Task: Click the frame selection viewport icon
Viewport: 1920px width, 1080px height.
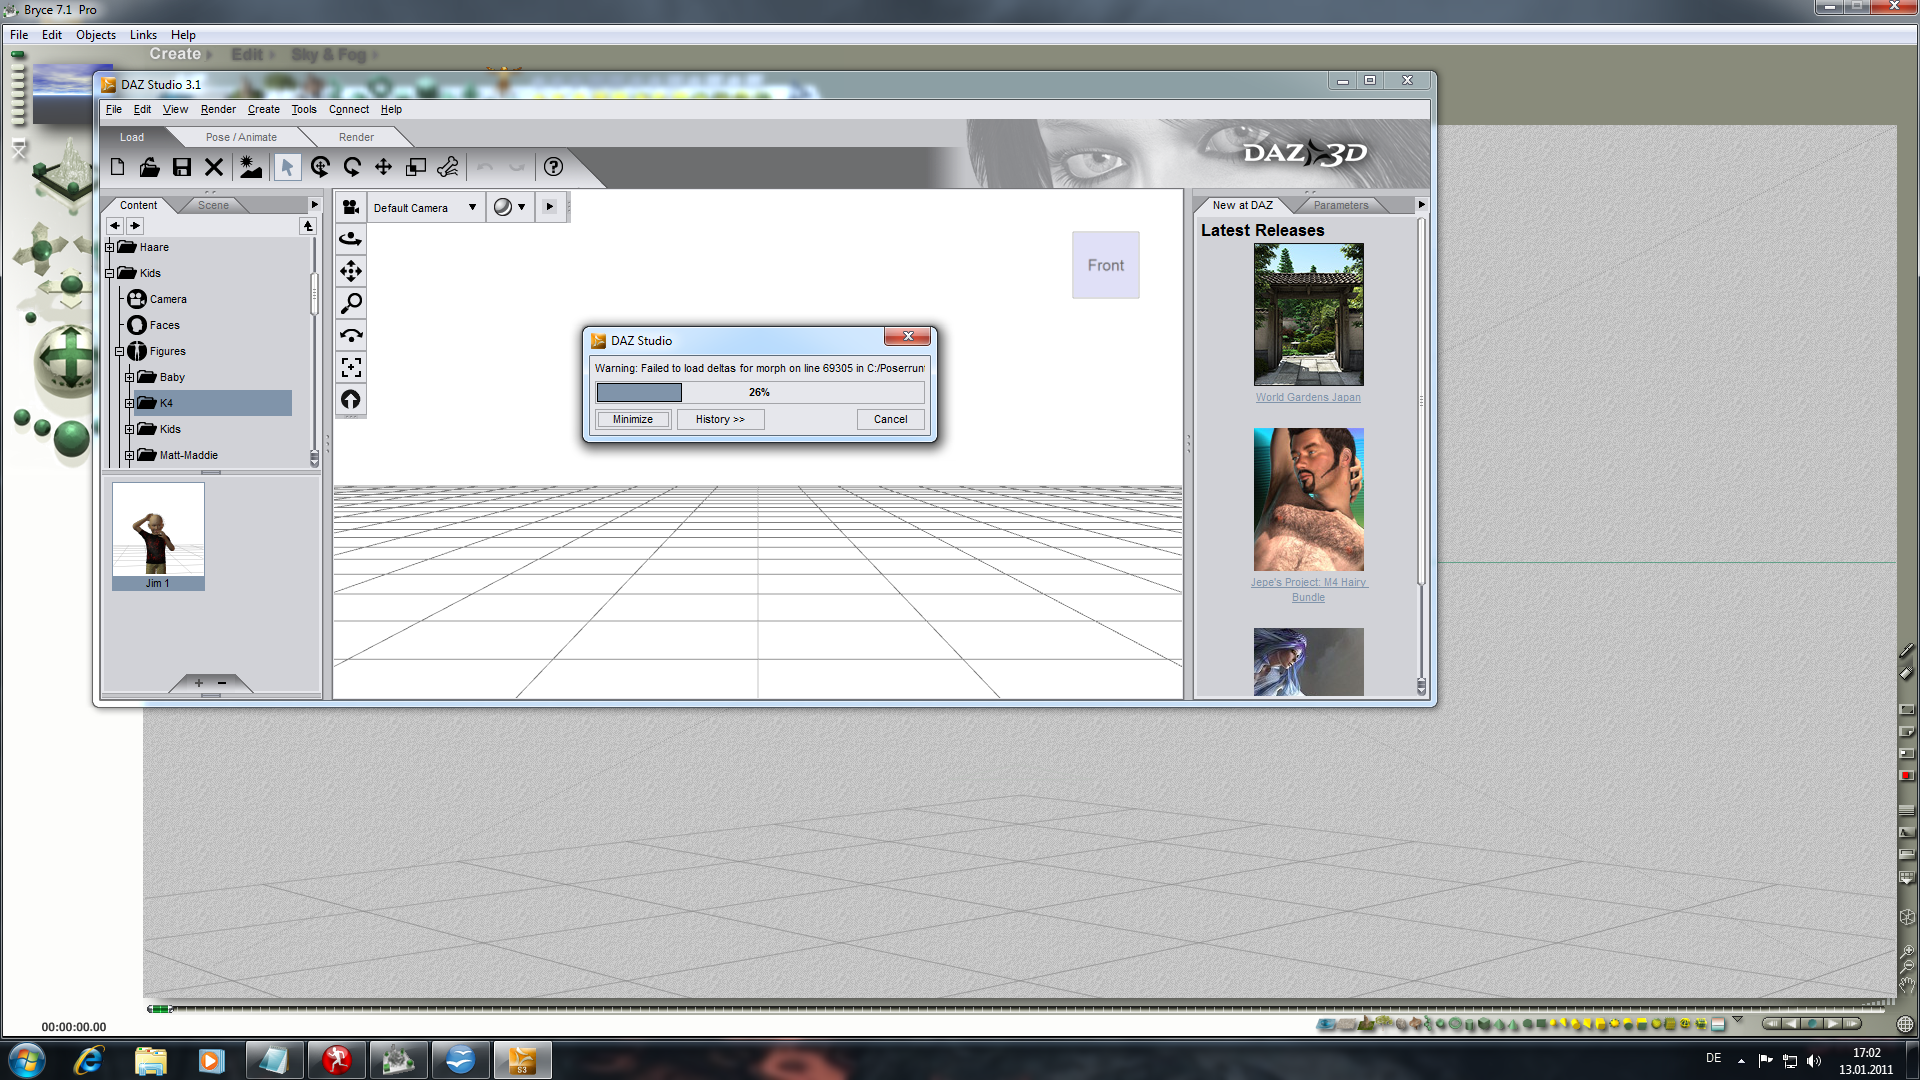Action: click(351, 368)
